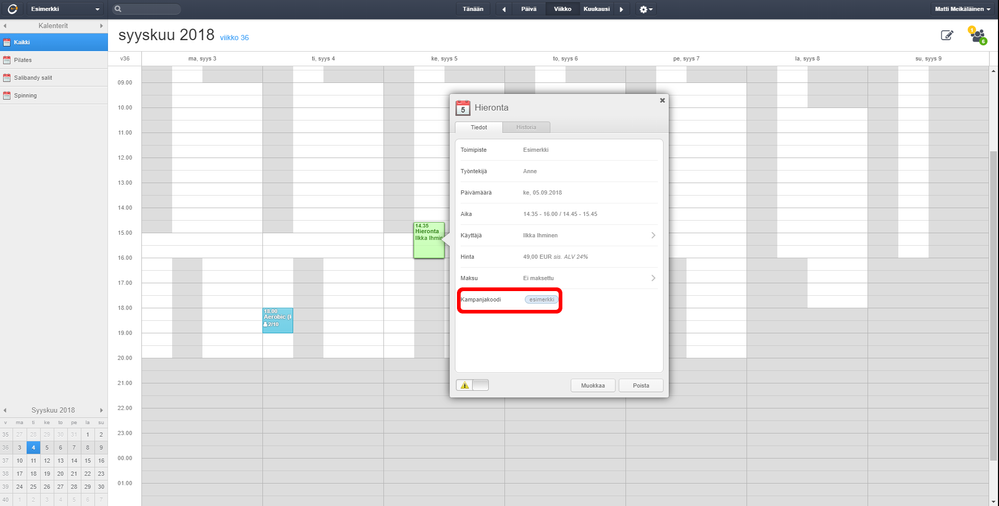Click the esimerkki campaign code tag

coord(541,300)
